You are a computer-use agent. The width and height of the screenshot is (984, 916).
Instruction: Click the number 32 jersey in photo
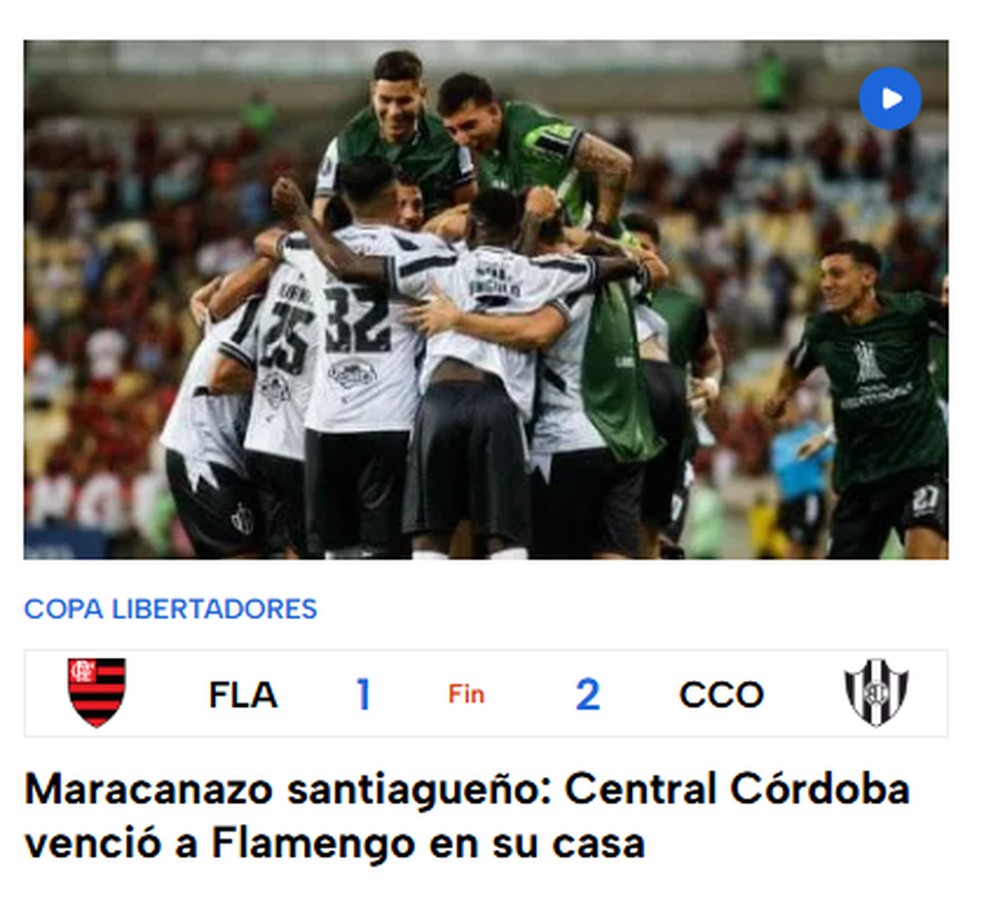358,320
